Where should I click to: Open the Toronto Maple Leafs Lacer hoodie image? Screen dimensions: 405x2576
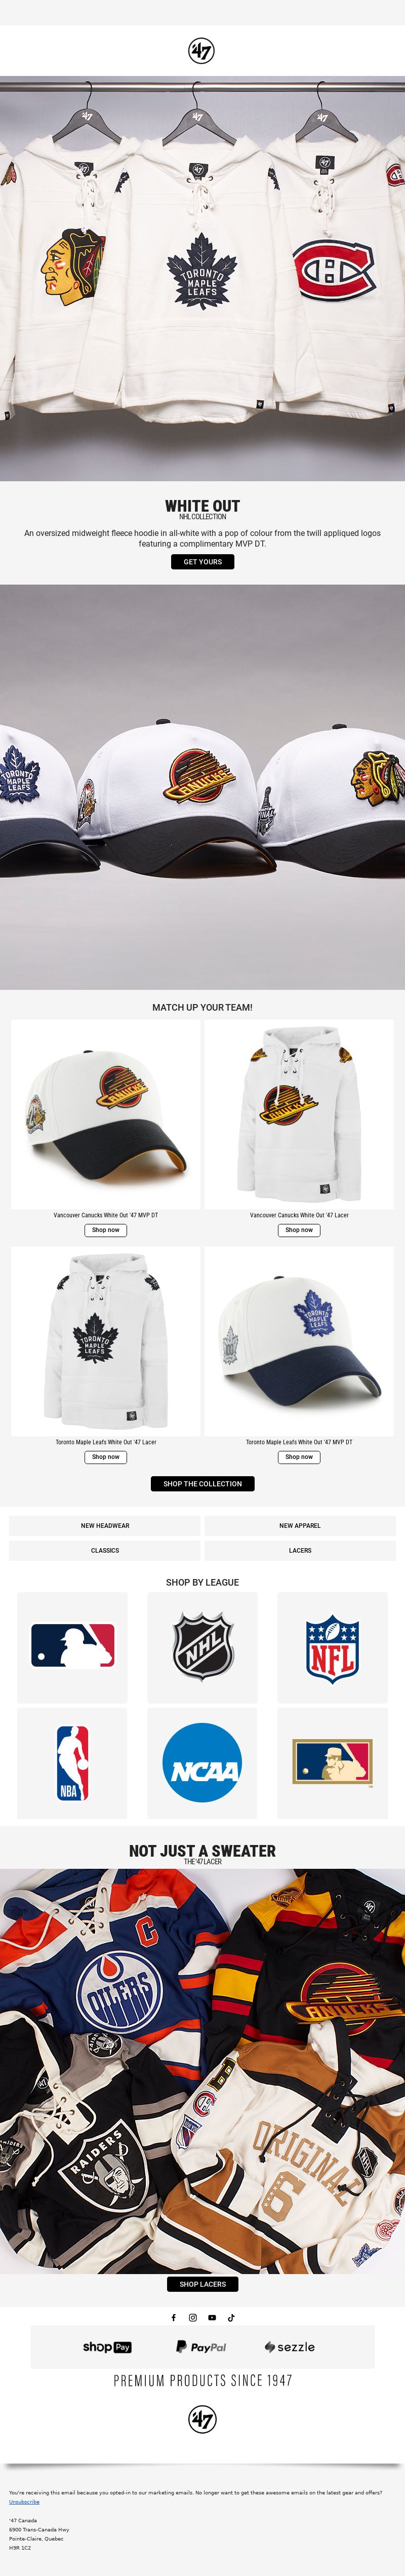click(105, 1341)
